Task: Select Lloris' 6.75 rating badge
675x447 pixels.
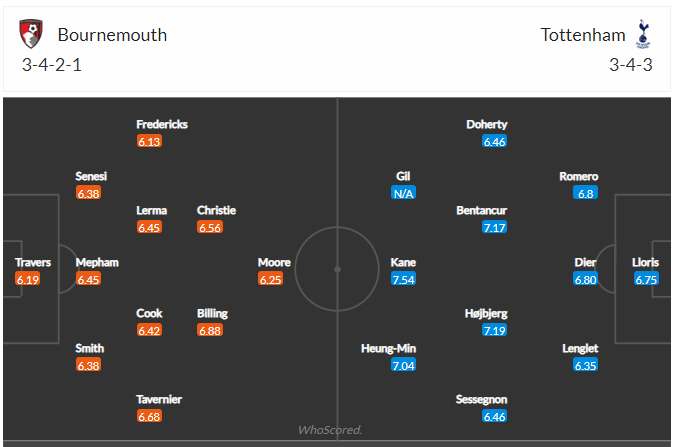Action: click(646, 279)
